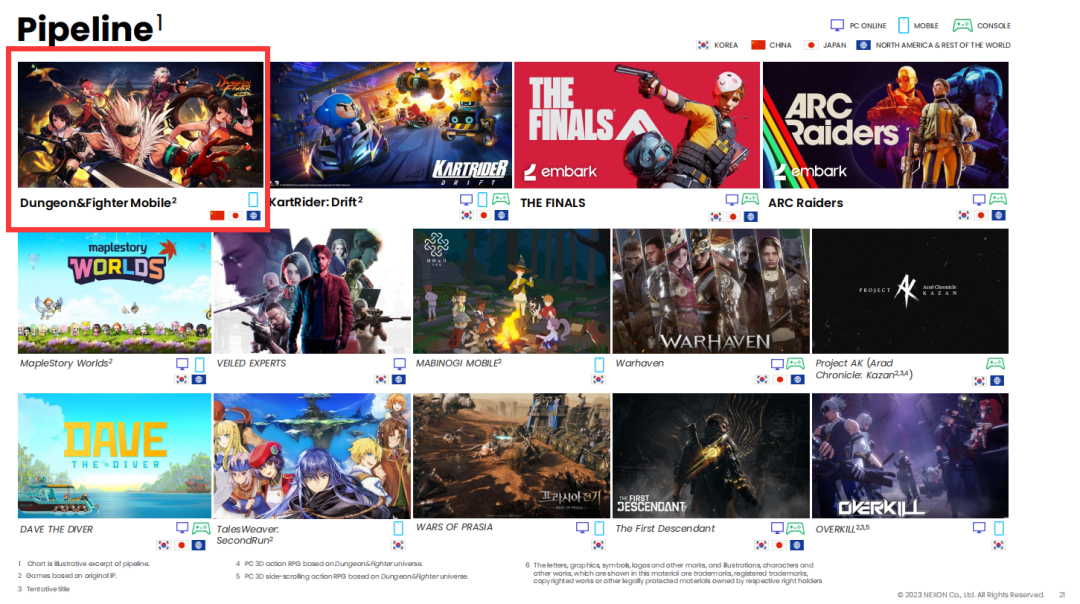
Task: Open the KartRider Drift artwork
Action: coord(391,125)
